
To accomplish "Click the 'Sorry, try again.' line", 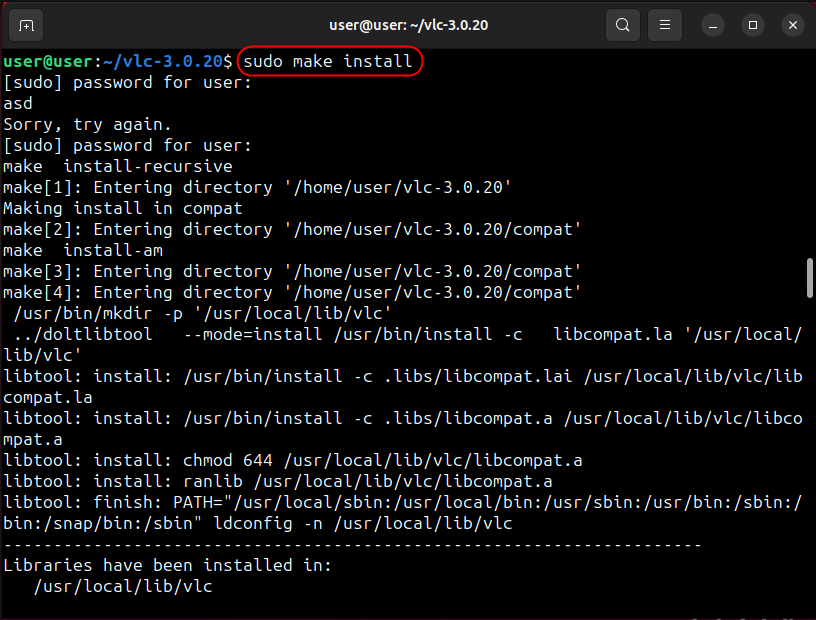I will click(x=87, y=124).
